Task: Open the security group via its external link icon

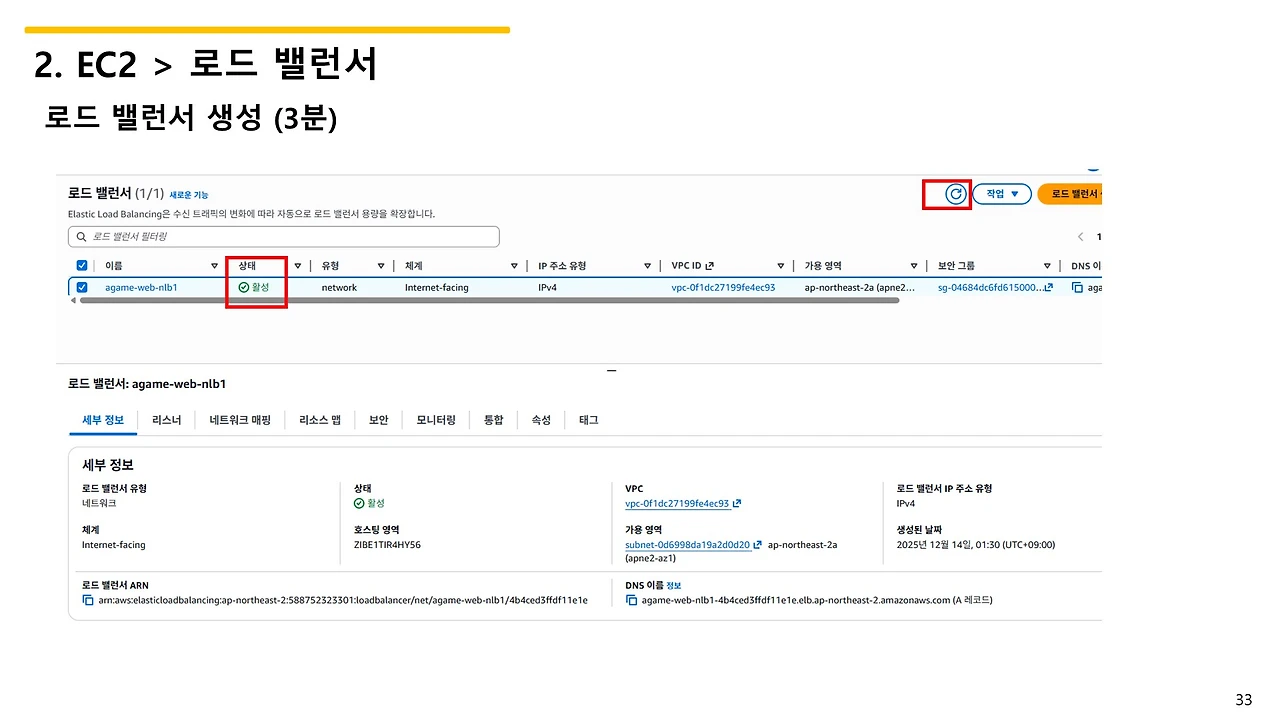Action: 1050,287
